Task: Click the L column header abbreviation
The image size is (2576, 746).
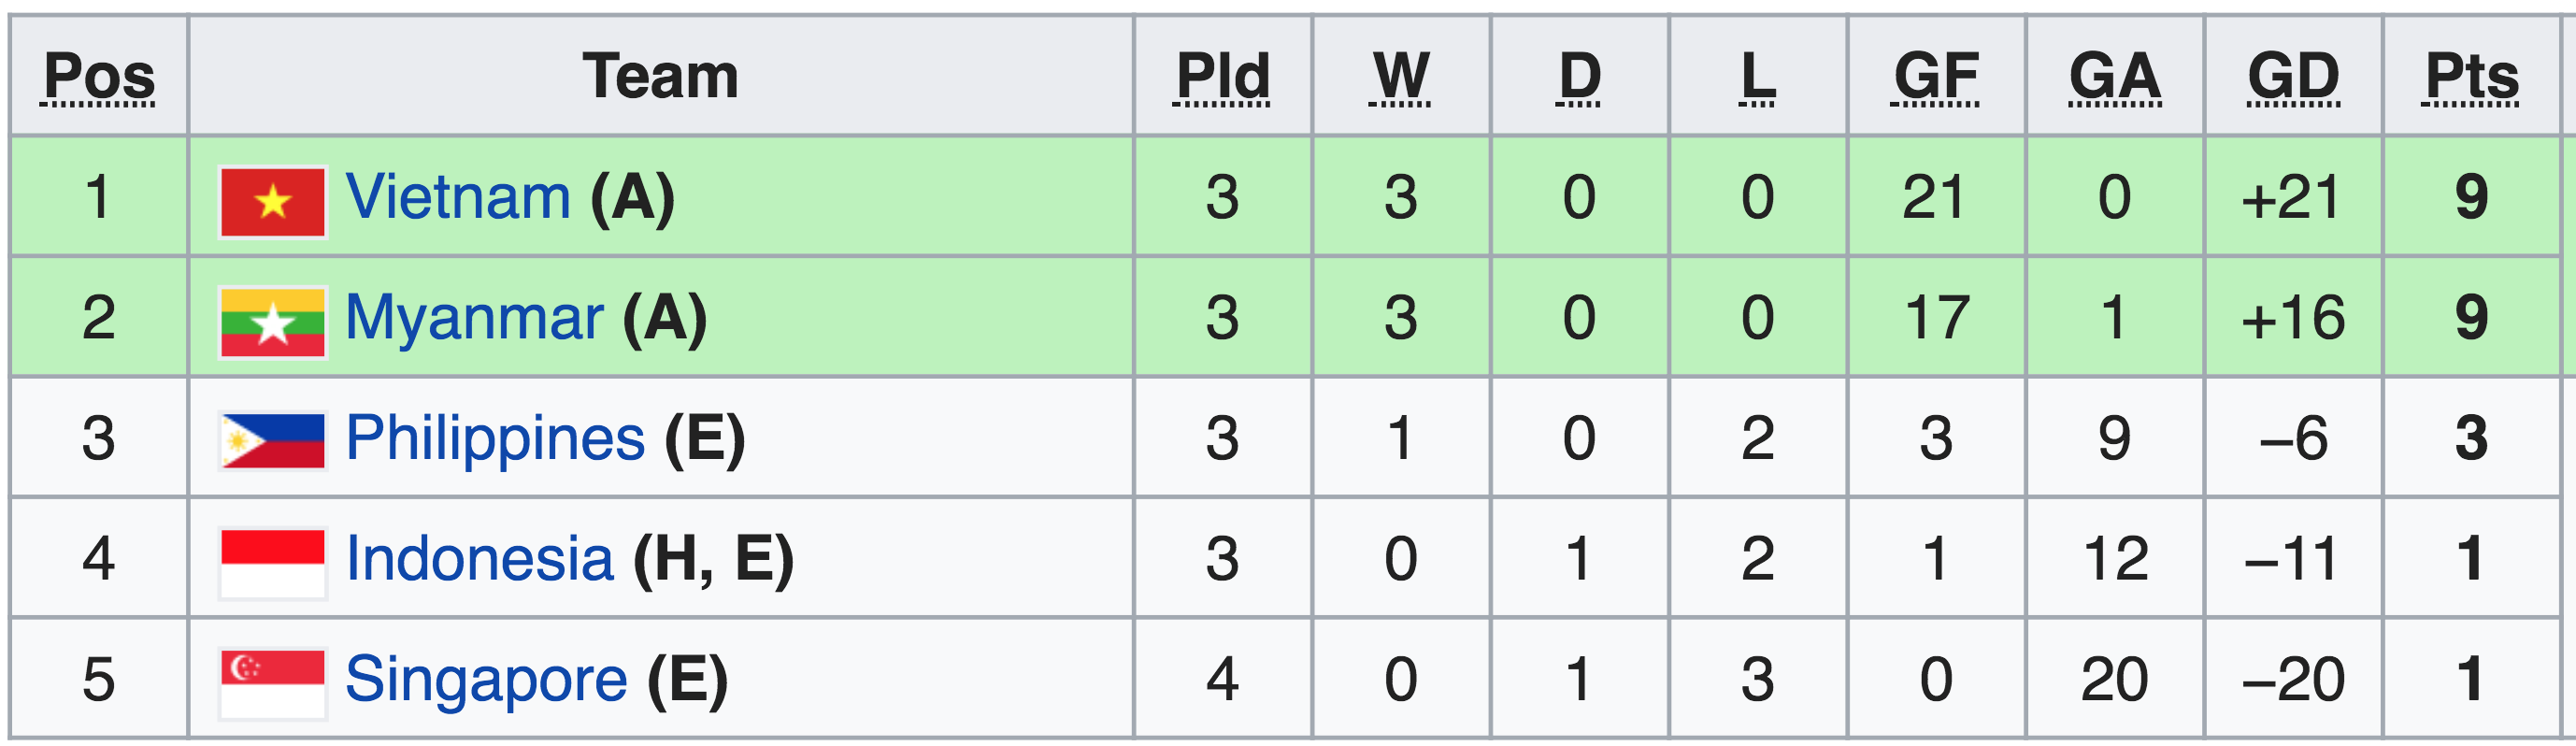Action: (1757, 77)
